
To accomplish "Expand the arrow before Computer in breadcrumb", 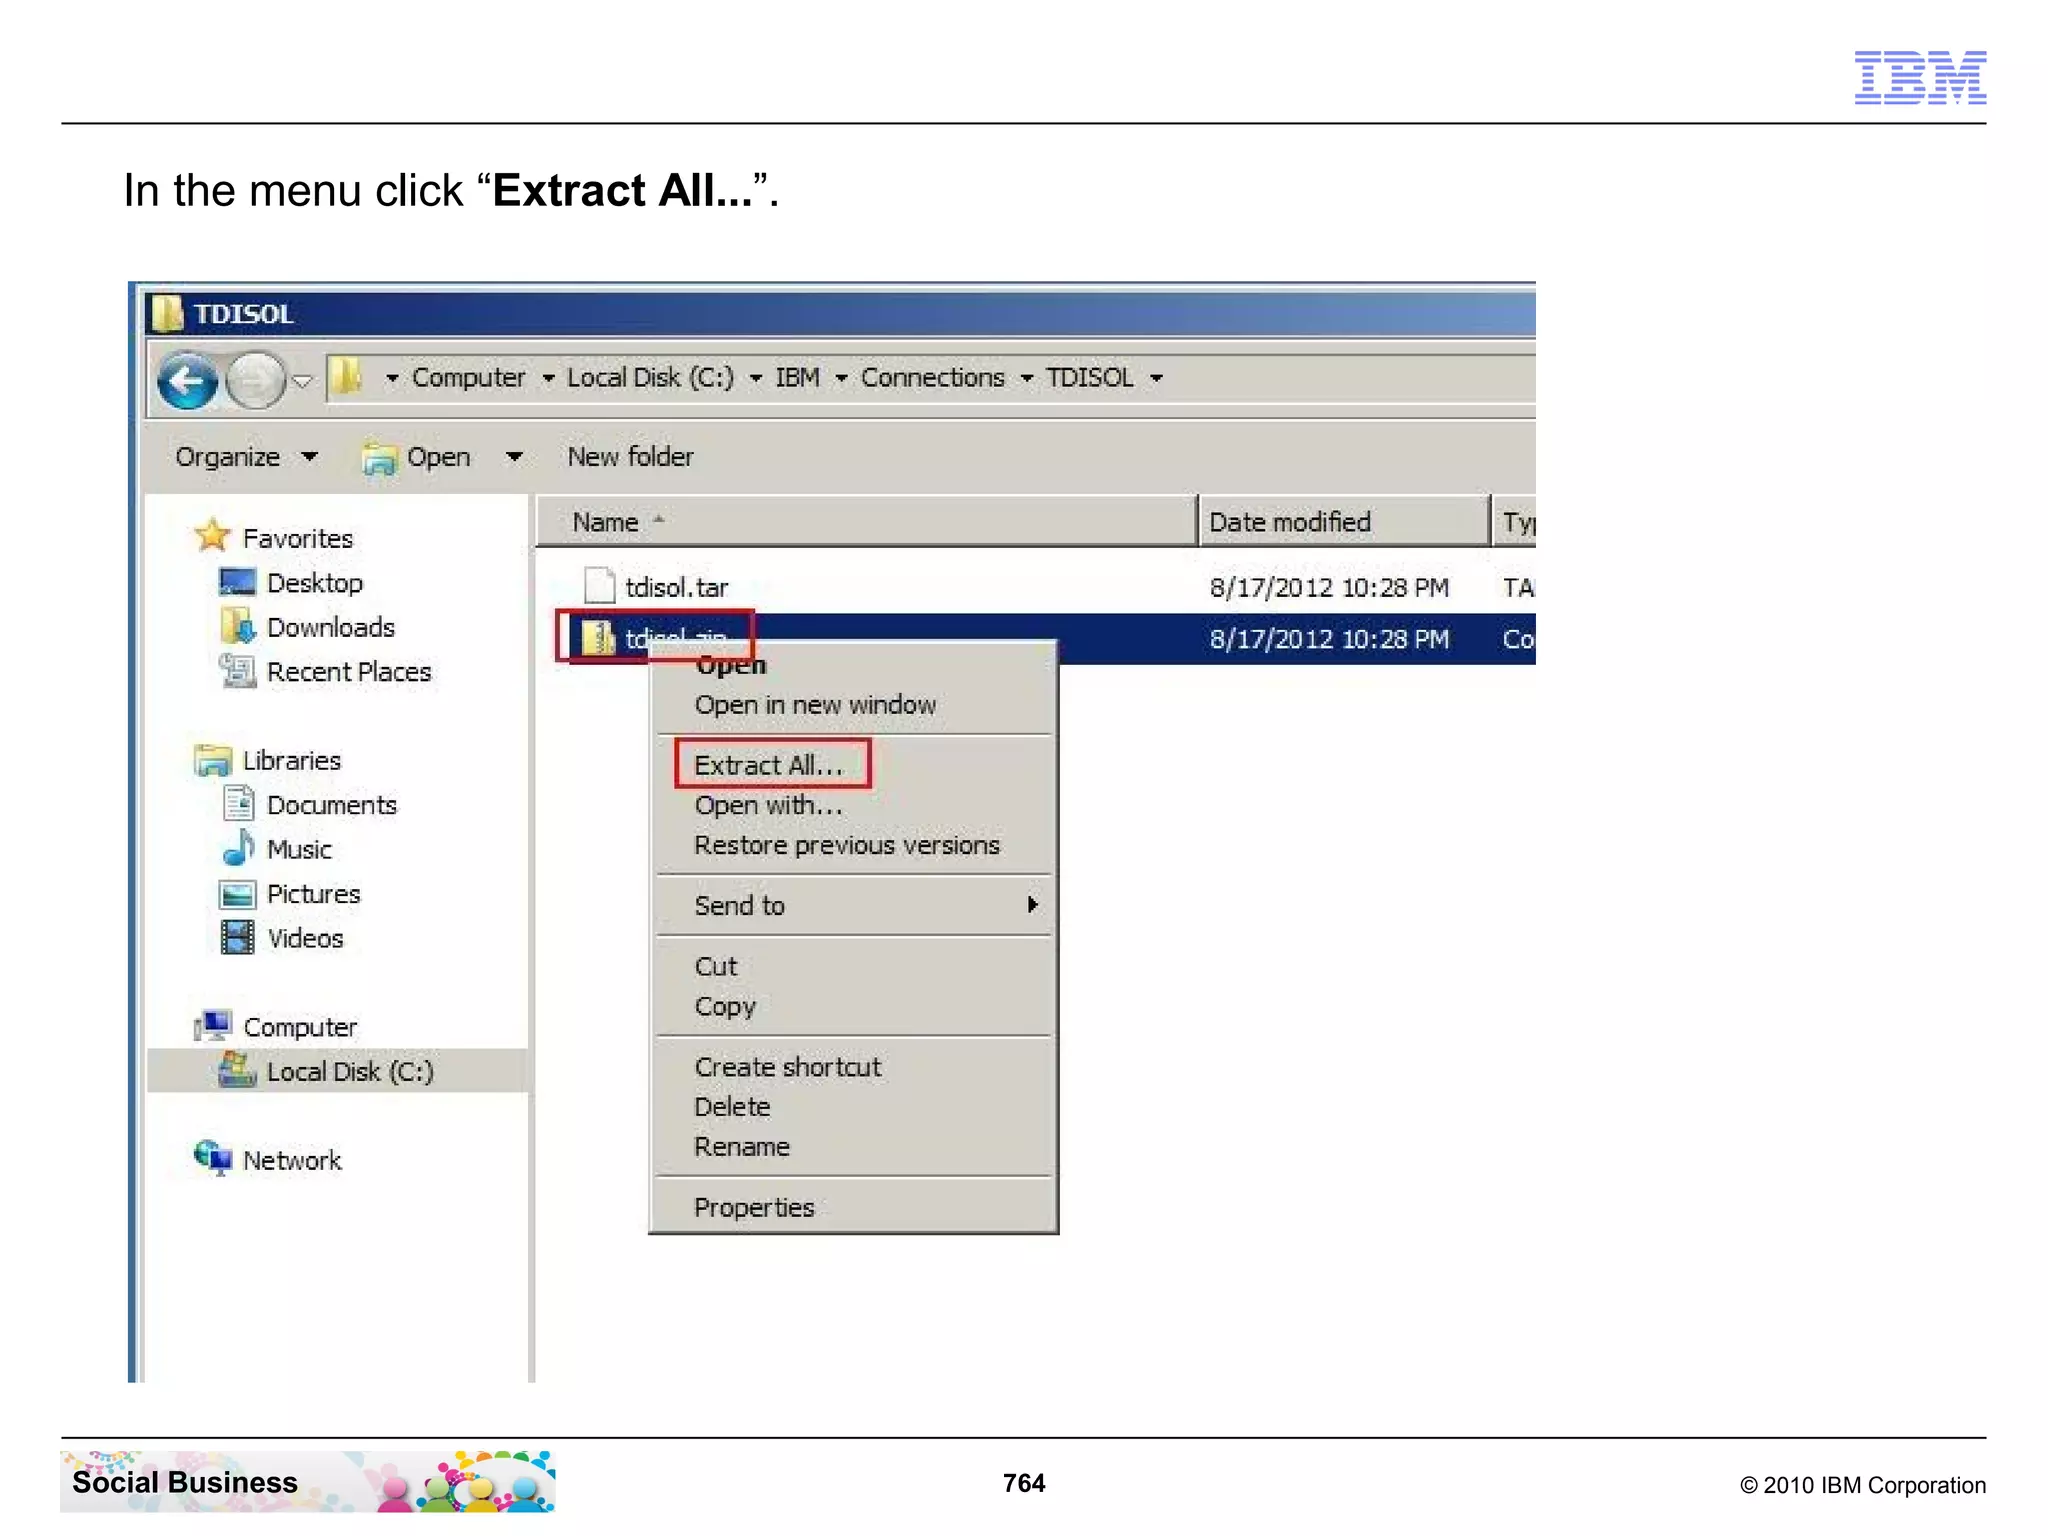I will (391, 378).
